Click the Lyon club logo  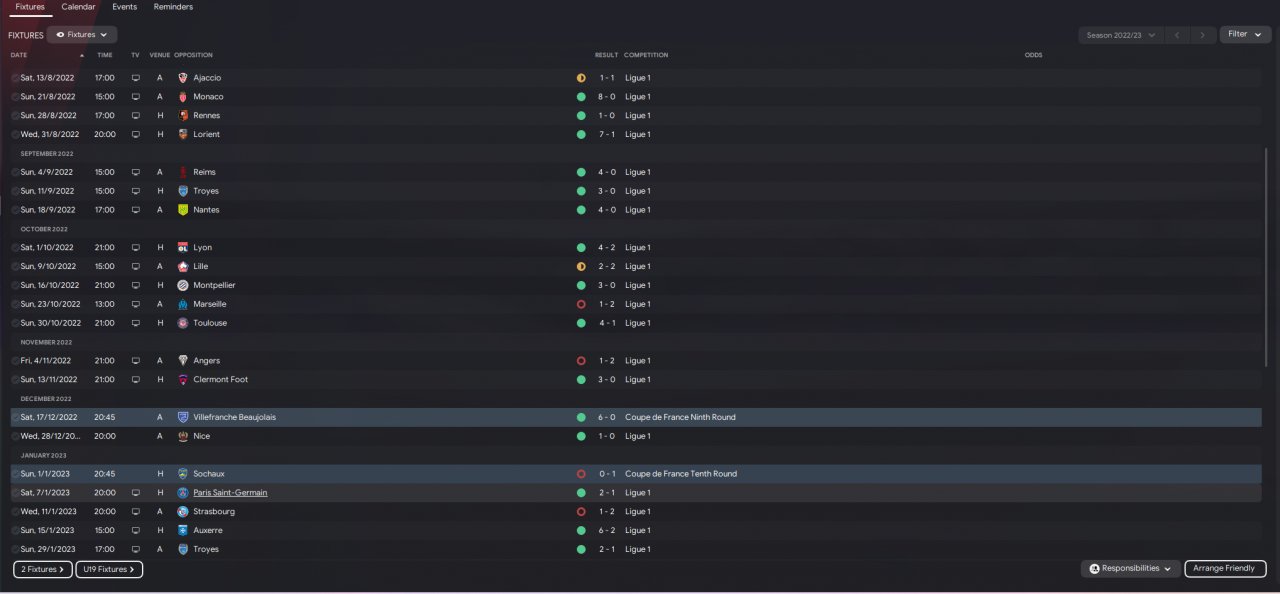(183, 248)
